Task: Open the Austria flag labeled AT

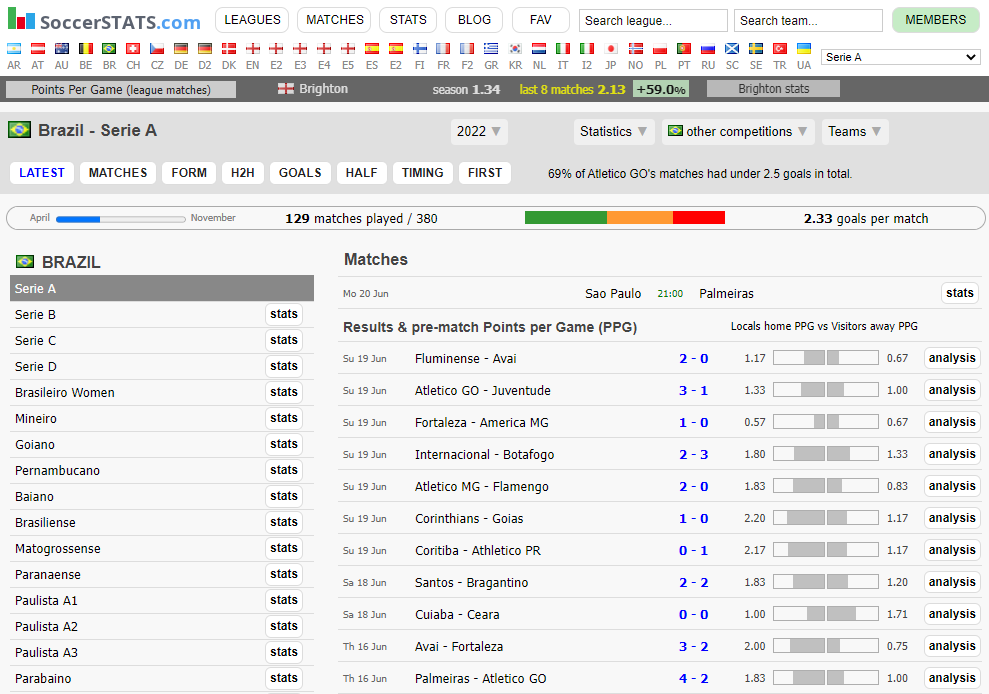Action: point(38,49)
